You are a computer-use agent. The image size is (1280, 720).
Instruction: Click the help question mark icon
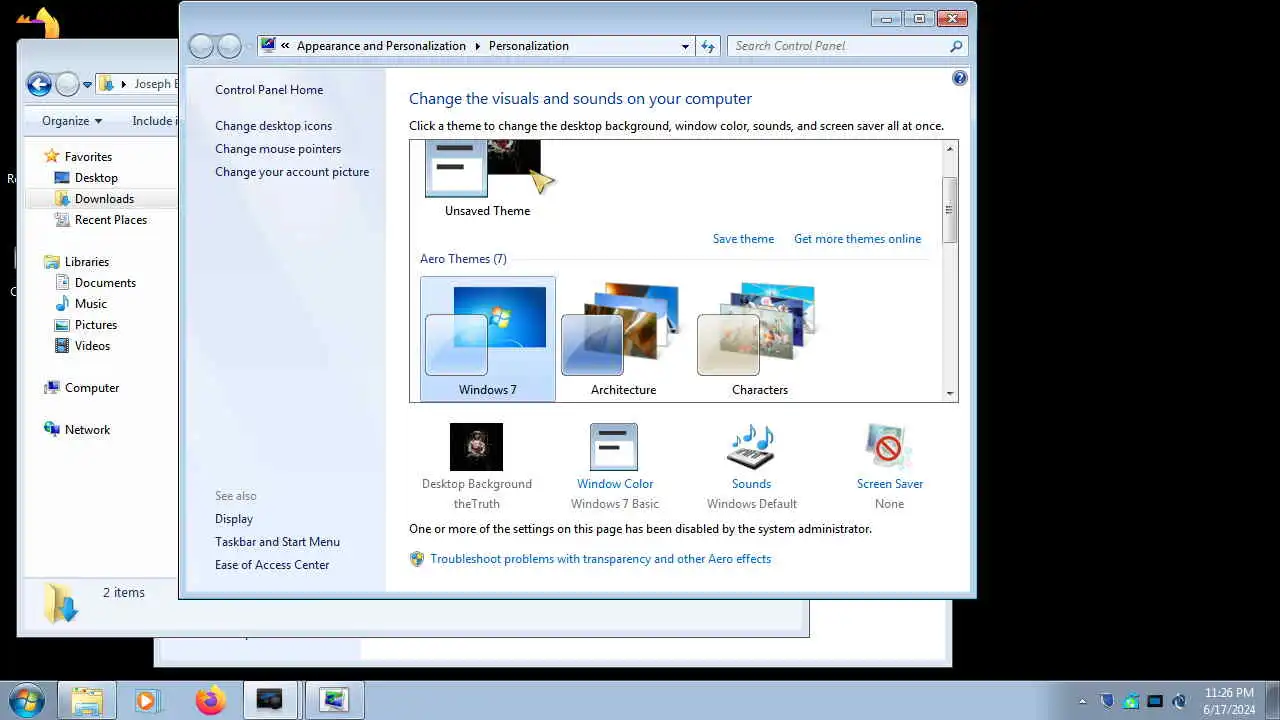pyautogui.click(x=960, y=78)
